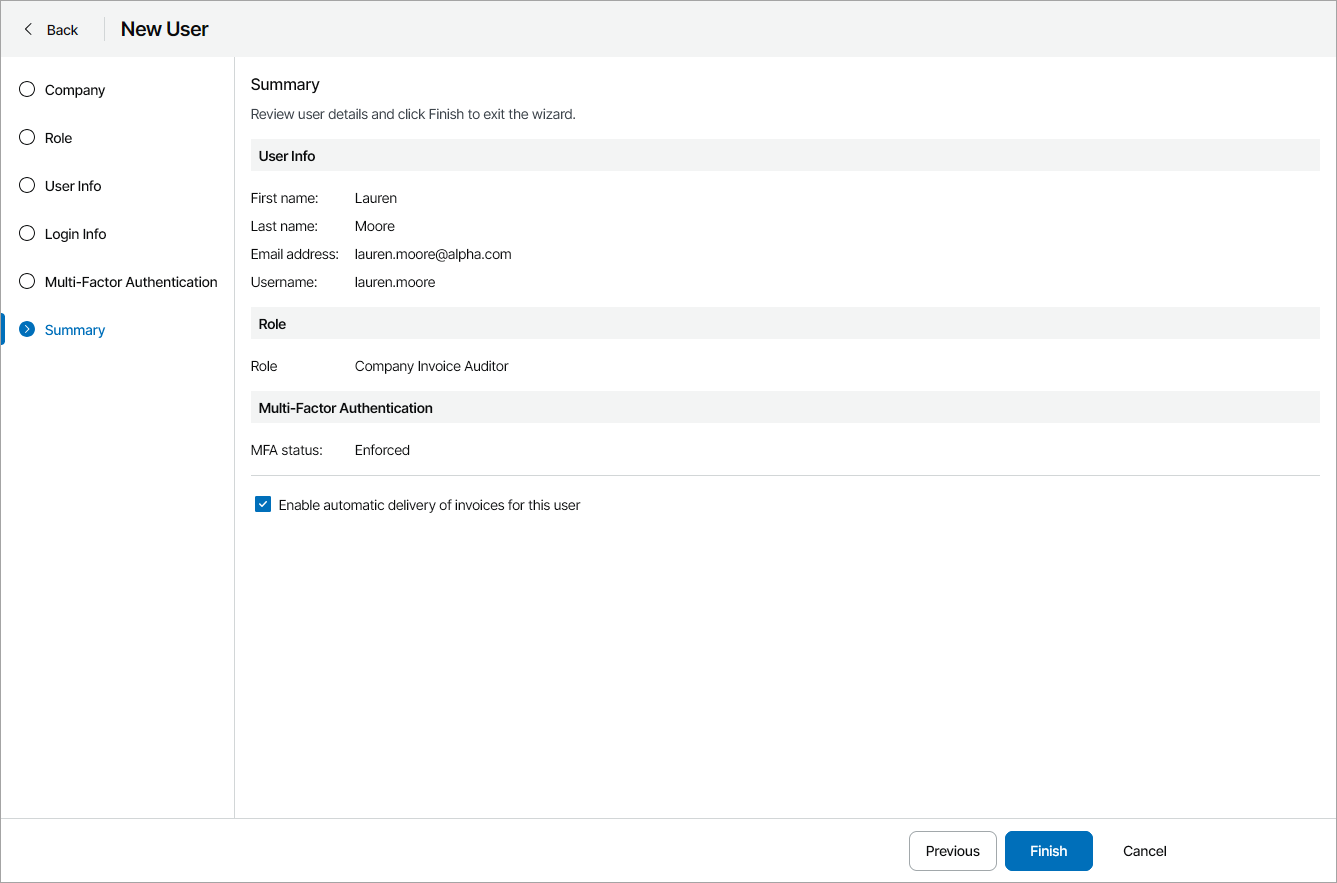Click the Company Invoice Auditor role value
This screenshot has width=1337, height=883.
(431, 366)
